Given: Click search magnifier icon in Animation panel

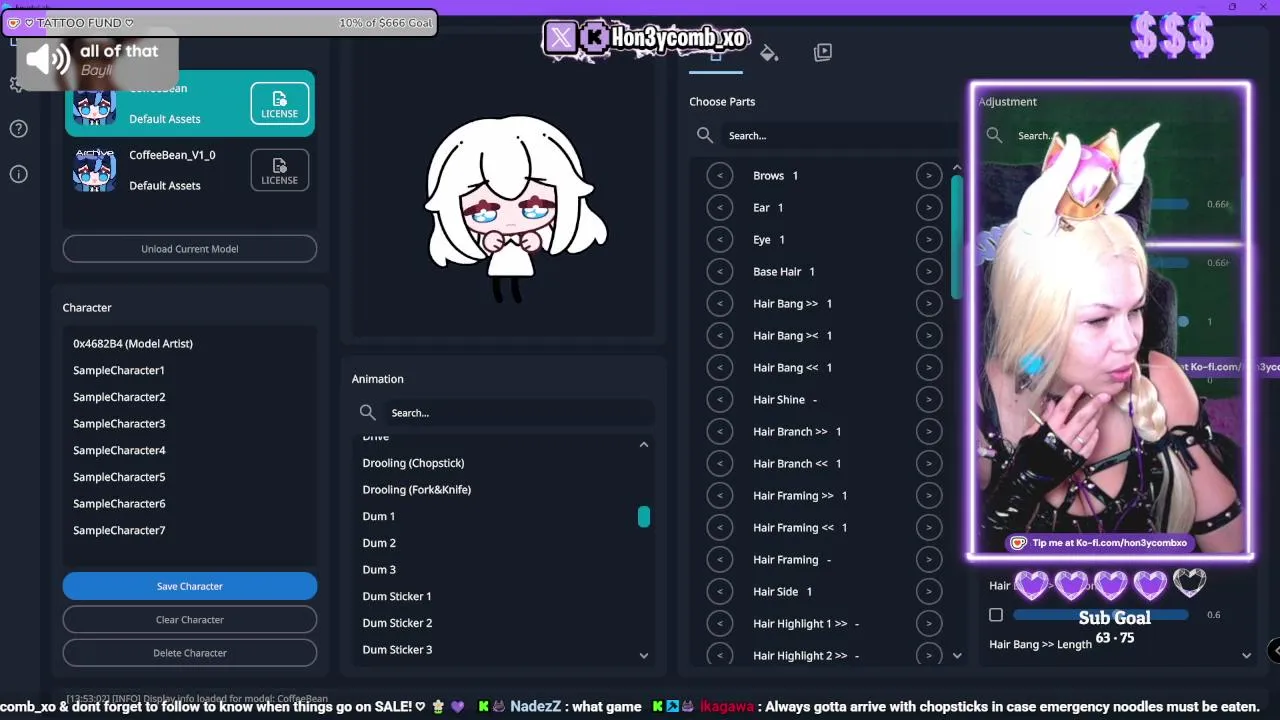Looking at the screenshot, I should (x=368, y=413).
